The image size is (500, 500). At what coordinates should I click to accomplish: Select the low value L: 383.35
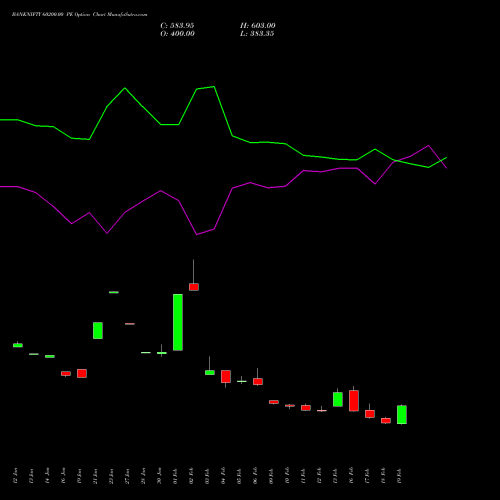click(257, 34)
